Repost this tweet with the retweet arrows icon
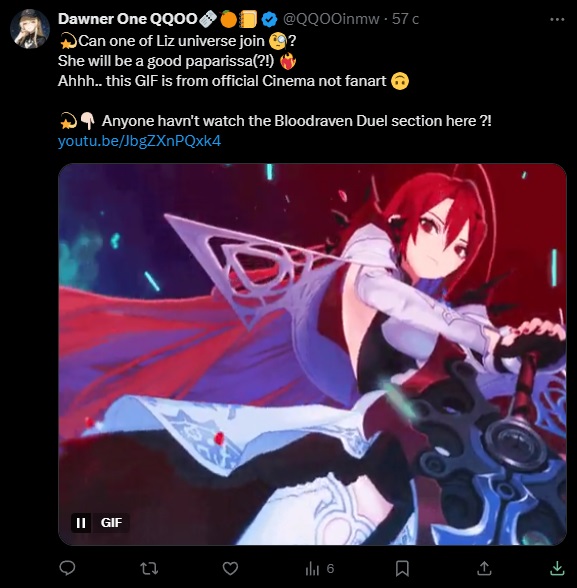The height and width of the screenshot is (588, 577). point(149,568)
